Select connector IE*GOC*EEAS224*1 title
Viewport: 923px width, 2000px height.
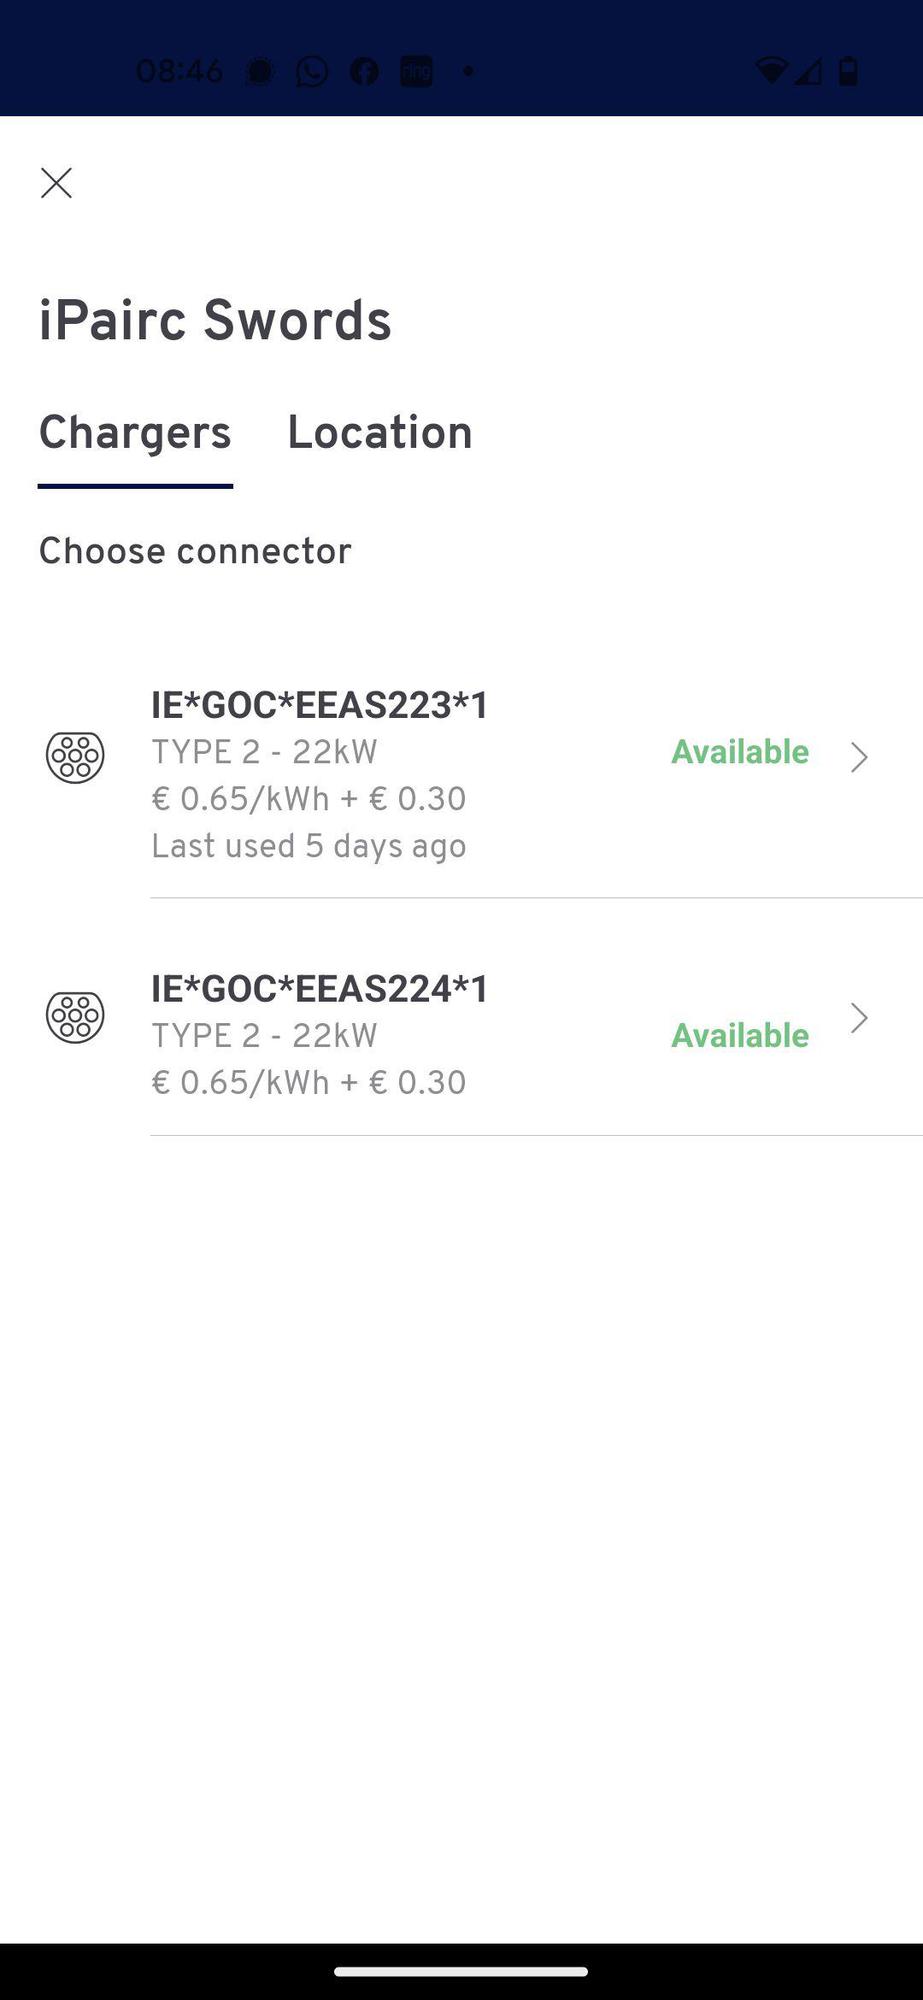320,989
